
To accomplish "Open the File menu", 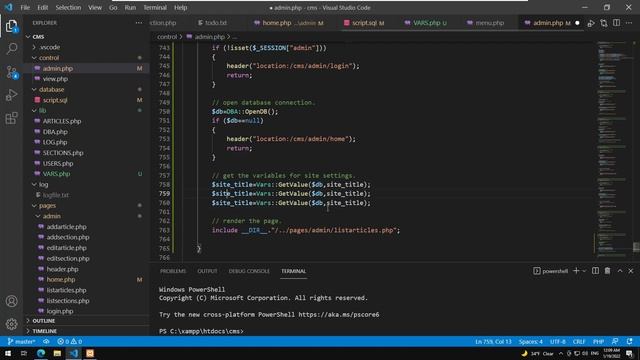I will 25,7.
